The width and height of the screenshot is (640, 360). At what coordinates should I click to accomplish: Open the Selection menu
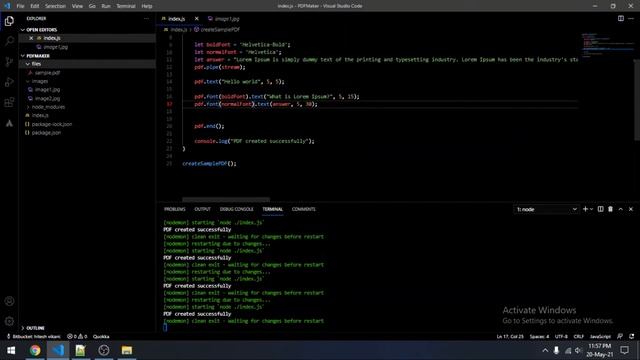pos(55,6)
